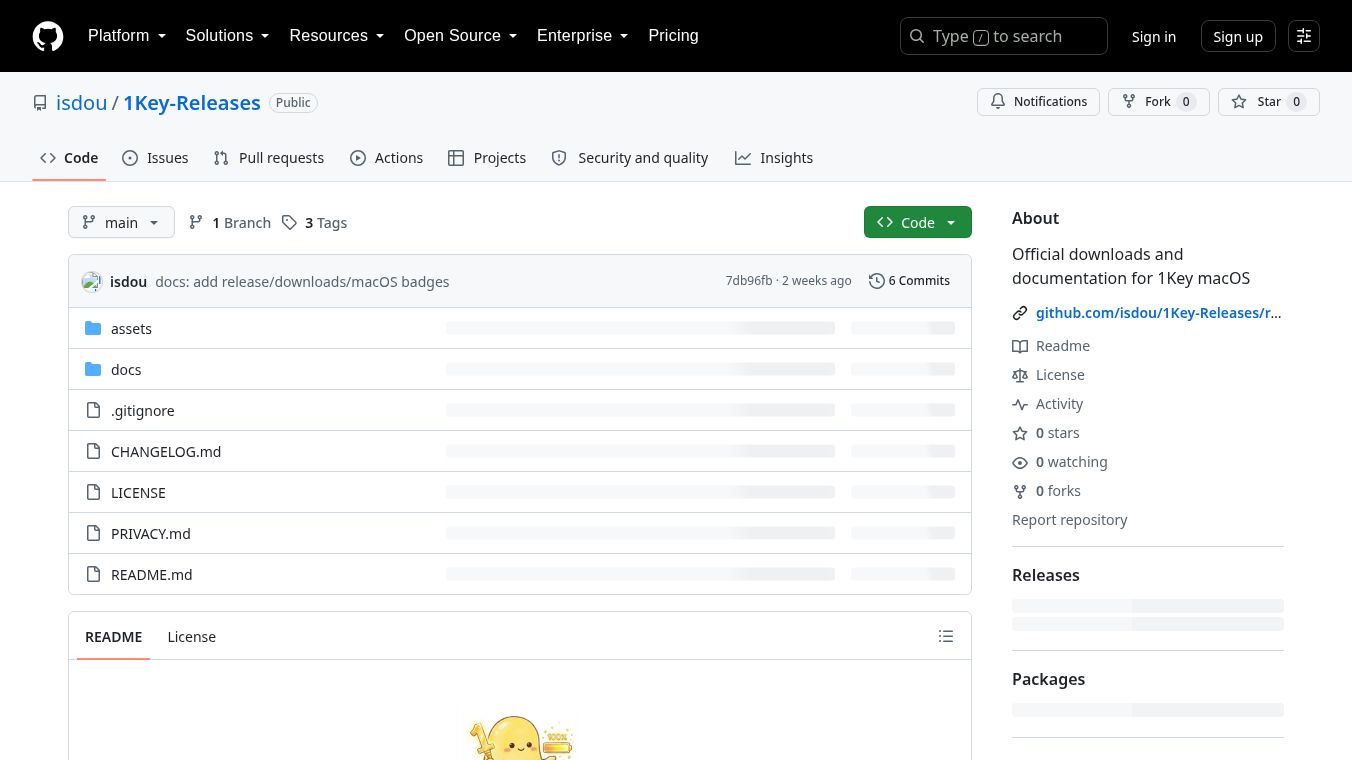1352x760 pixels.
Task: Open the Insights tab
Action: click(774, 158)
